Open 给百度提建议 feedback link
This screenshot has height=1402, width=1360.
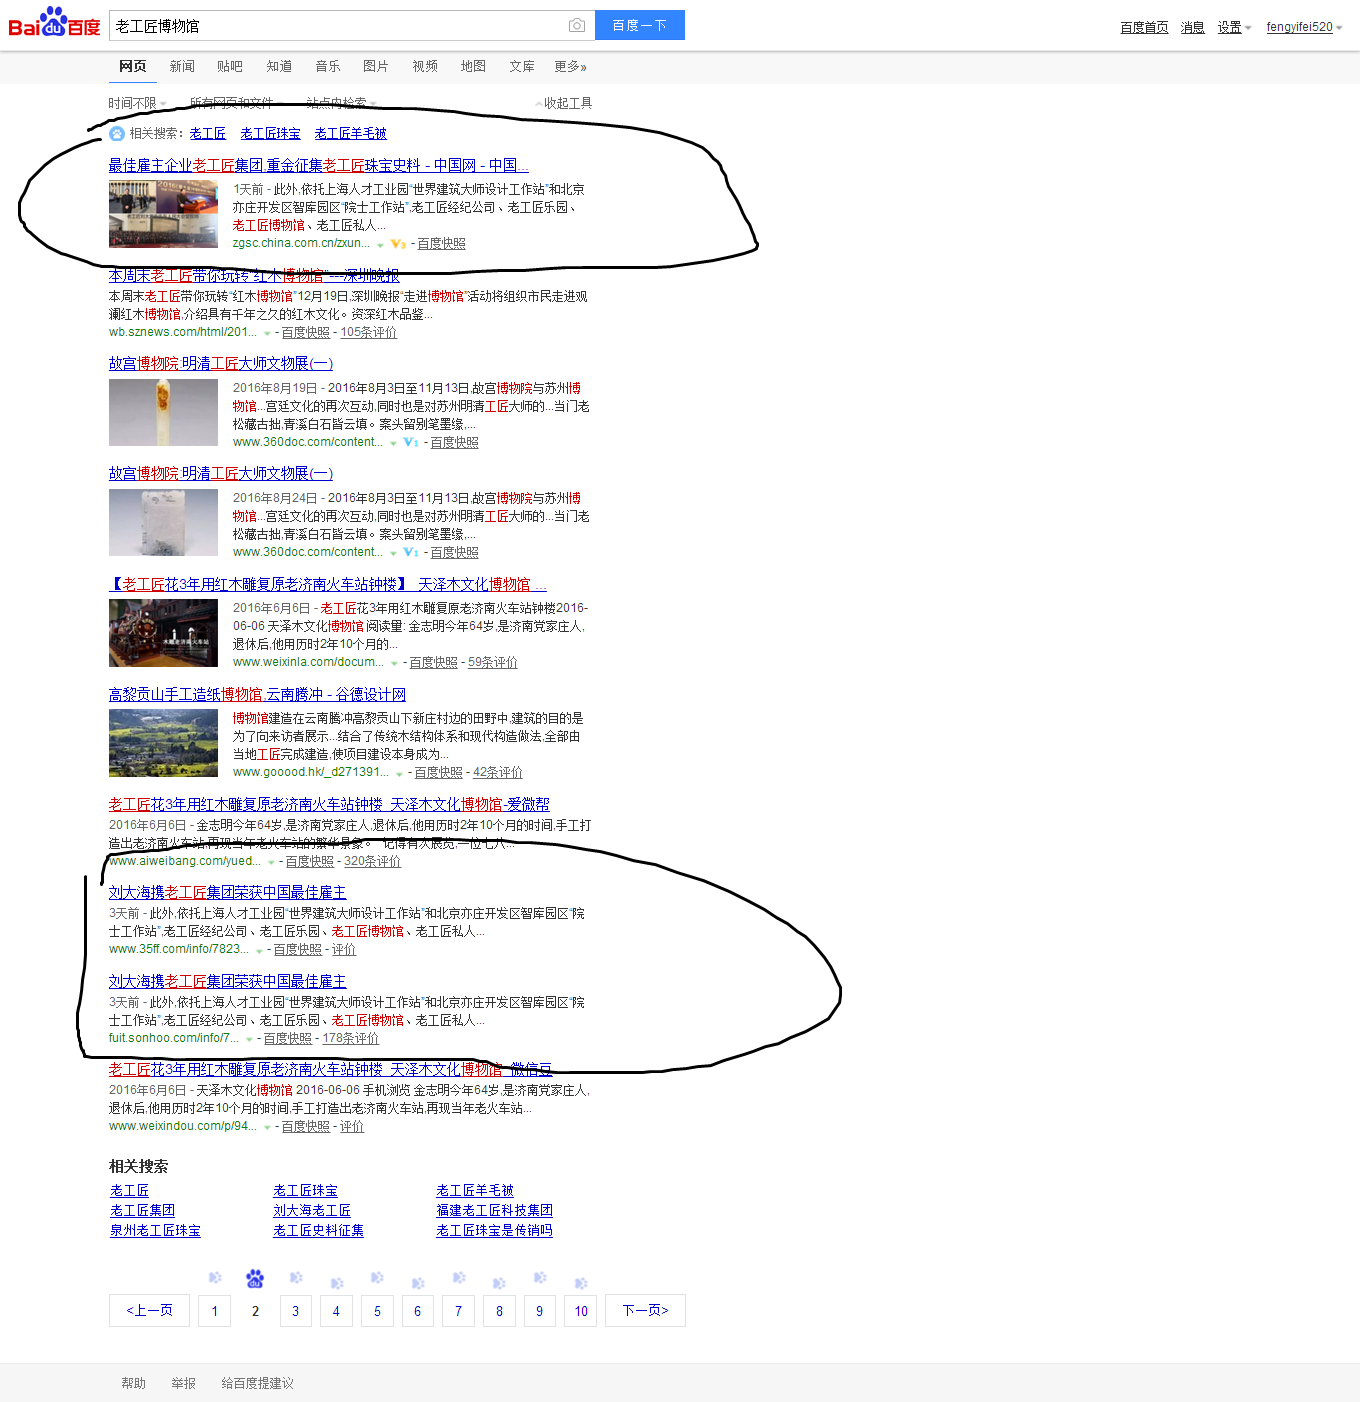(257, 1383)
